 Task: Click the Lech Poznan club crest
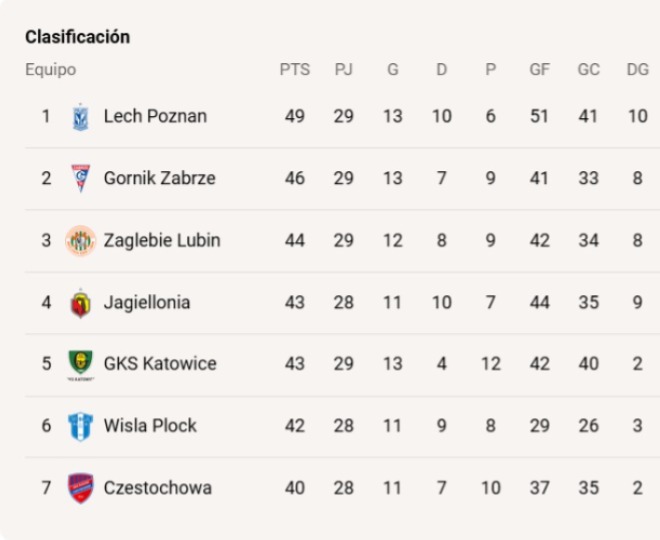[x=80, y=117]
